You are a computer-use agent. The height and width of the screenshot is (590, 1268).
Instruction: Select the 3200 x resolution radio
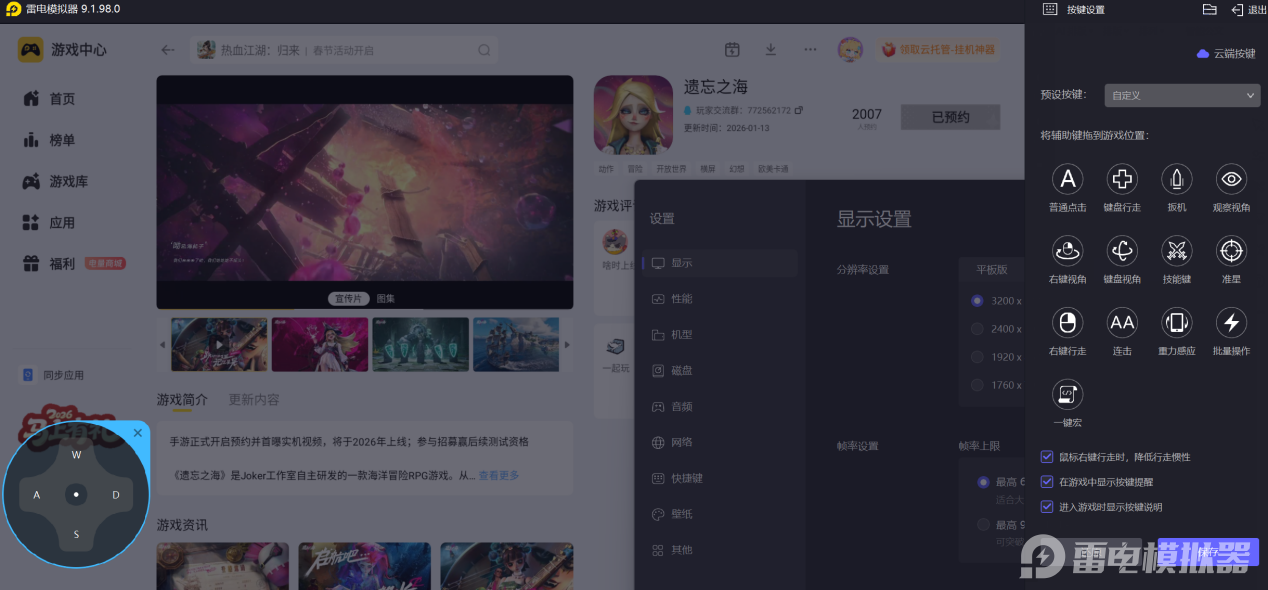[977, 301]
